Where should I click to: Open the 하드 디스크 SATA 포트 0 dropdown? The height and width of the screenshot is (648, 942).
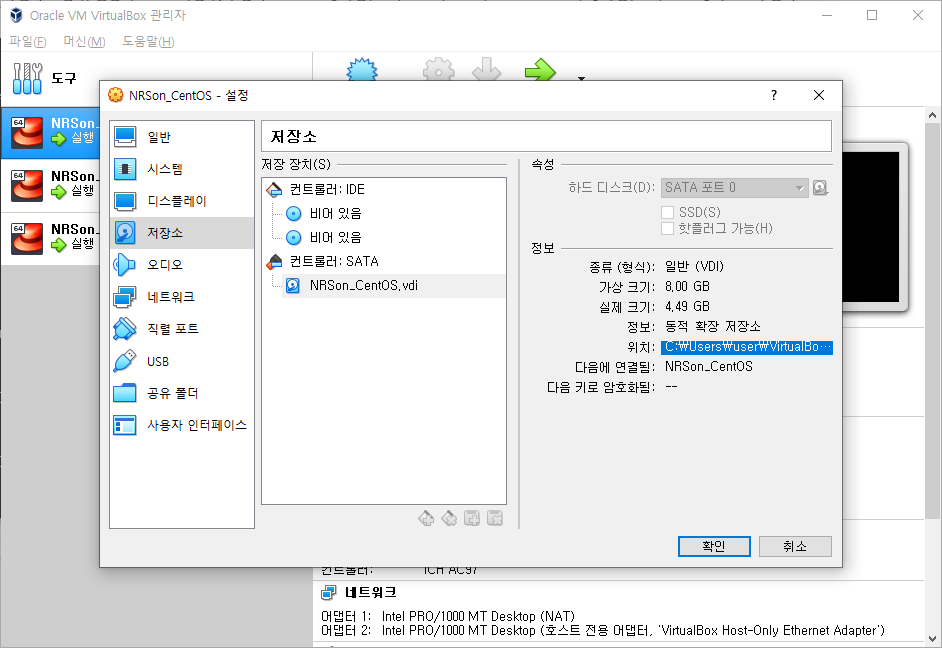tap(734, 188)
